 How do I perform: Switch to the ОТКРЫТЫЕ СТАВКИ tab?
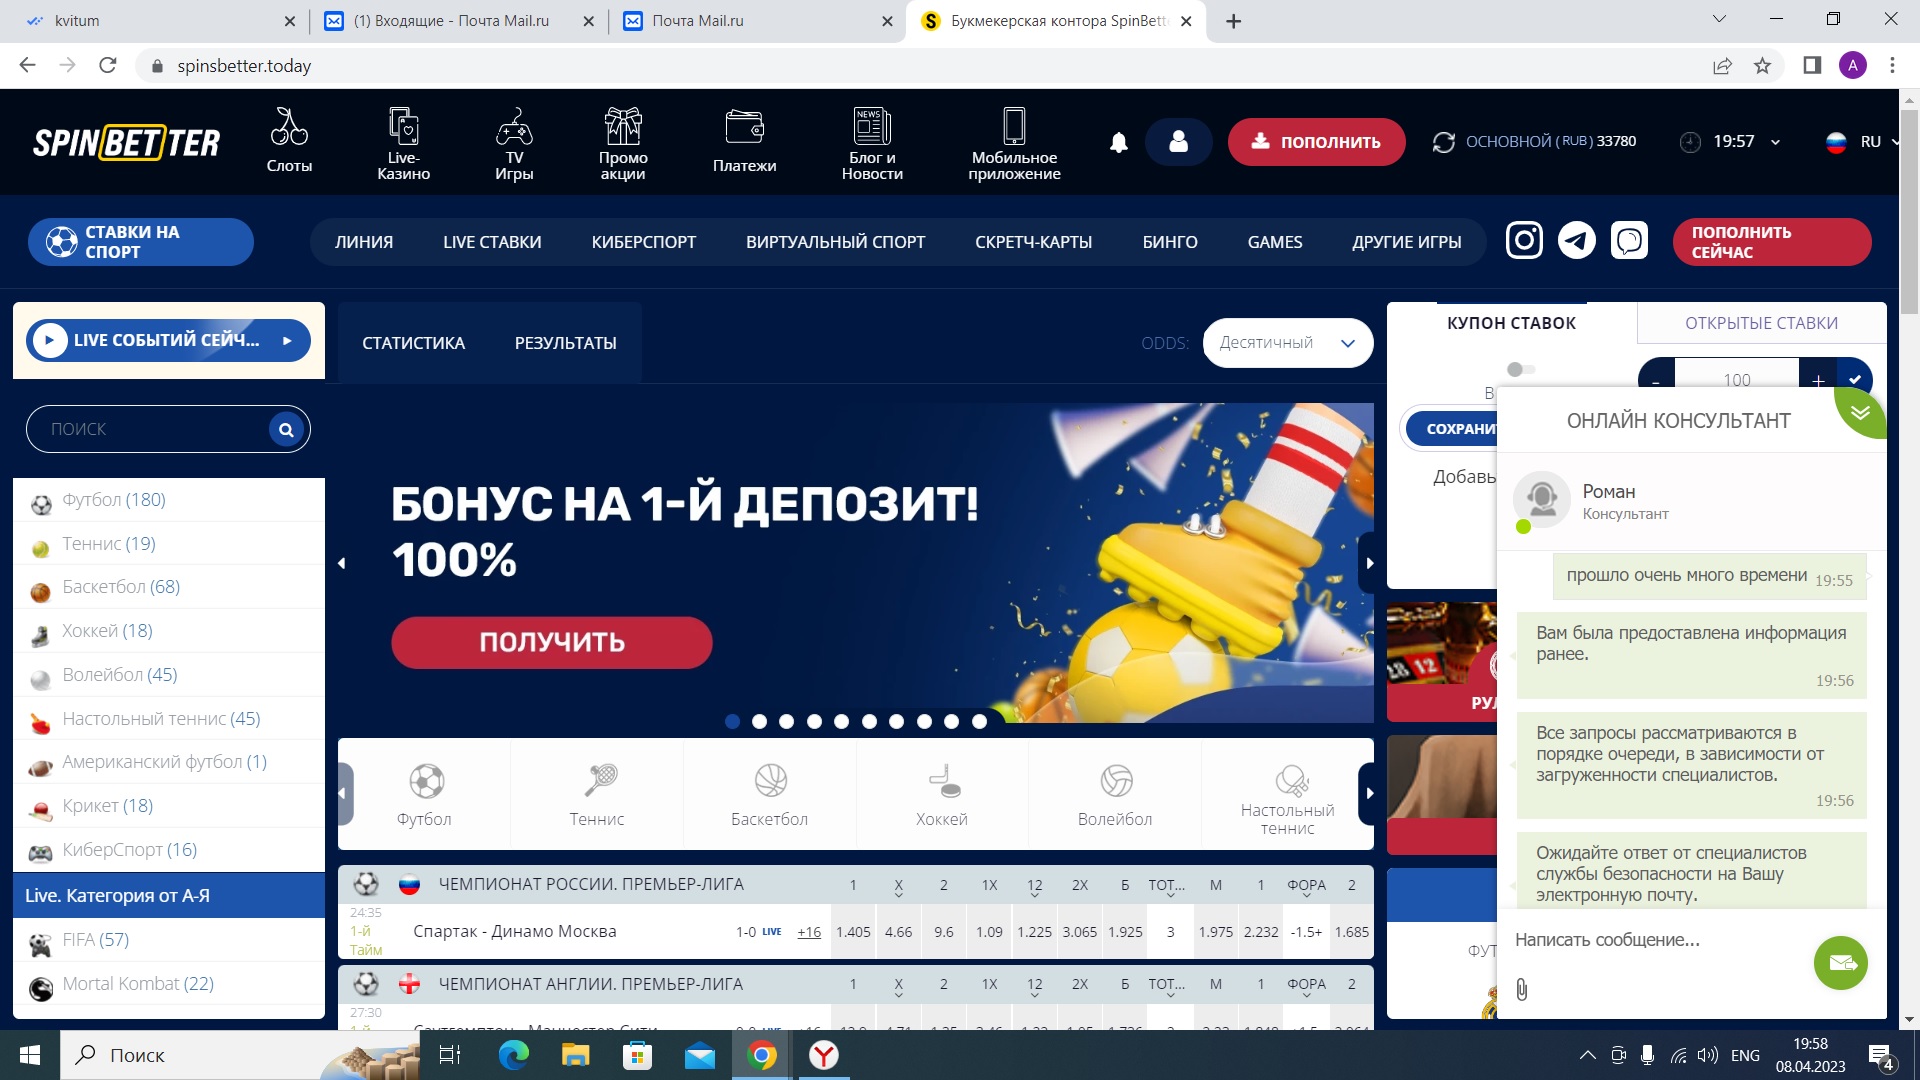pos(1761,323)
